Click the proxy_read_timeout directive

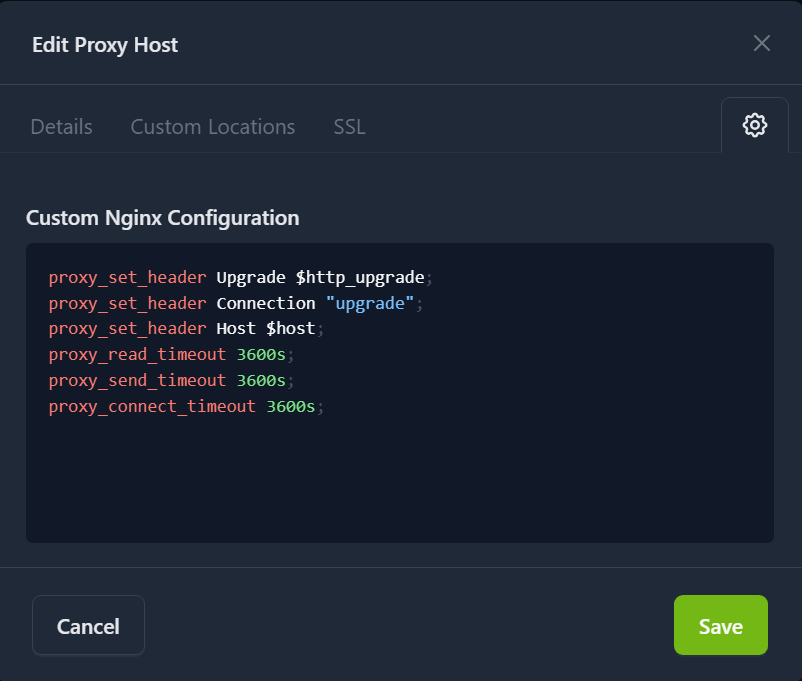pos(137,355)
